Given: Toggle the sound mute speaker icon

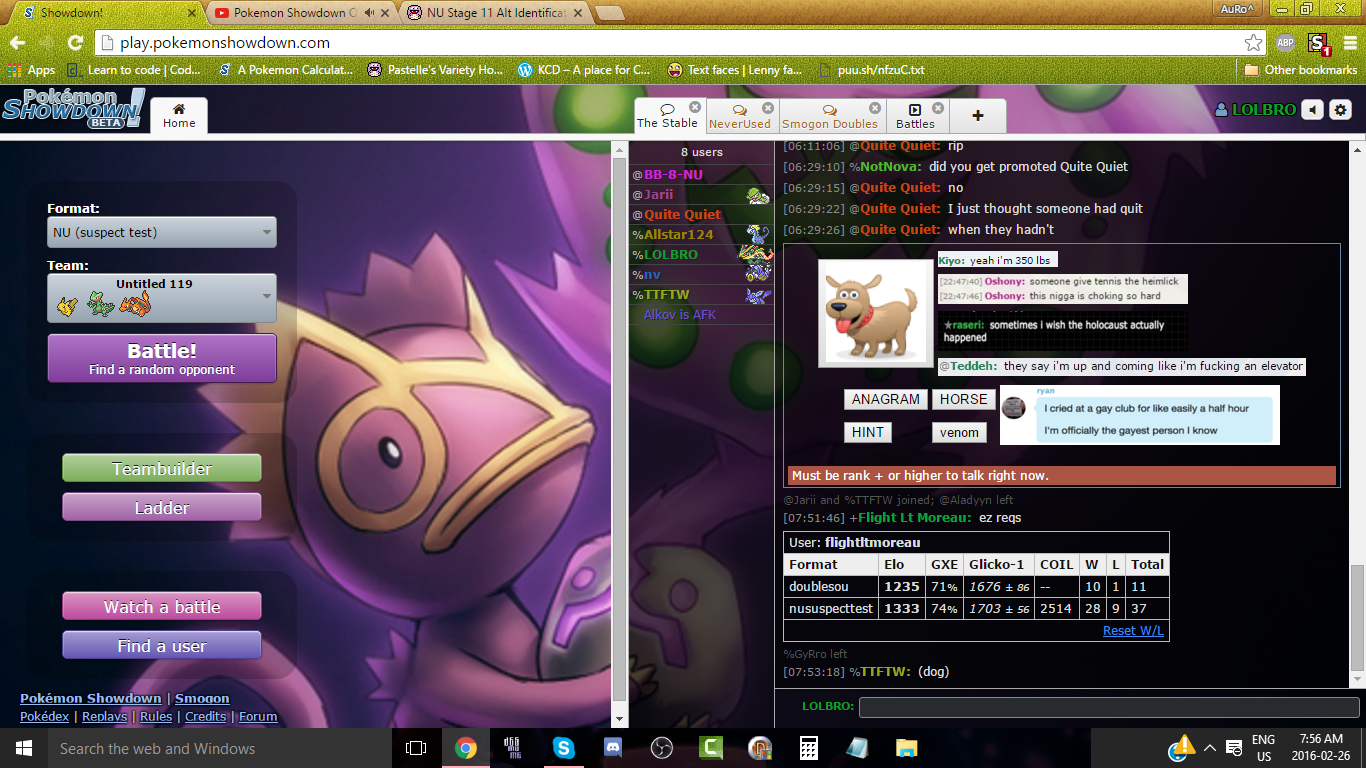Looking at the screenshot, I should tap(1312, 110).
